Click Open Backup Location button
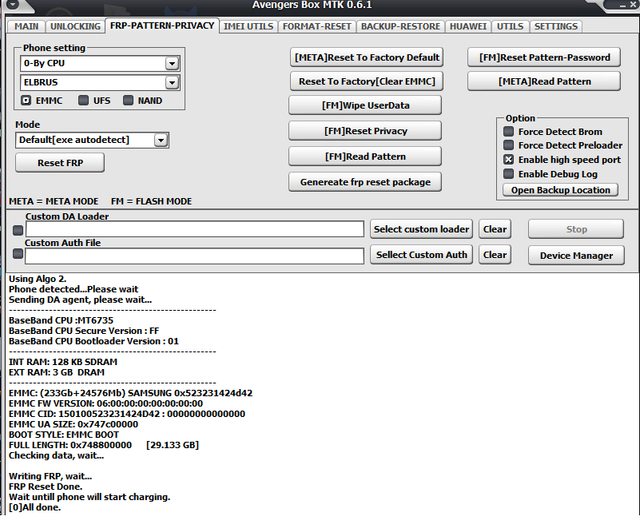The image size is (640, 520). tap(560, 190)
